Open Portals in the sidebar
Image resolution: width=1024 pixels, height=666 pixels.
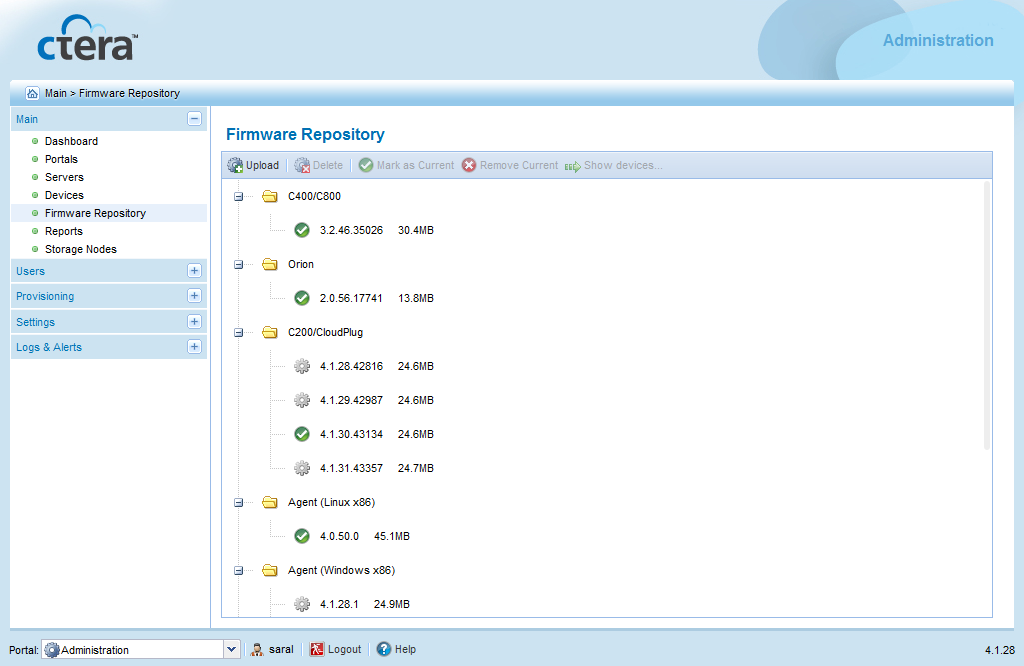[61, 159]
